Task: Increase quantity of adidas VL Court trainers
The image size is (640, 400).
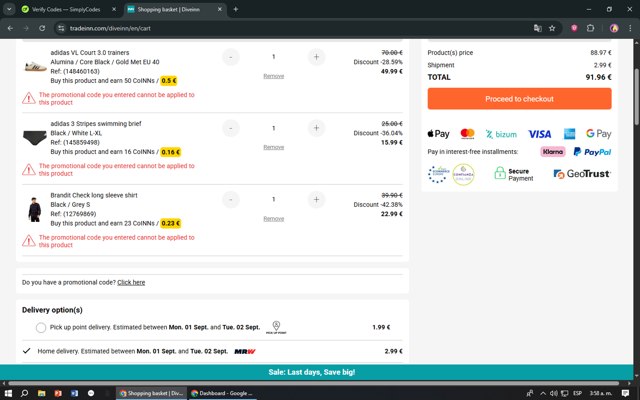Action: pos(316,57)
